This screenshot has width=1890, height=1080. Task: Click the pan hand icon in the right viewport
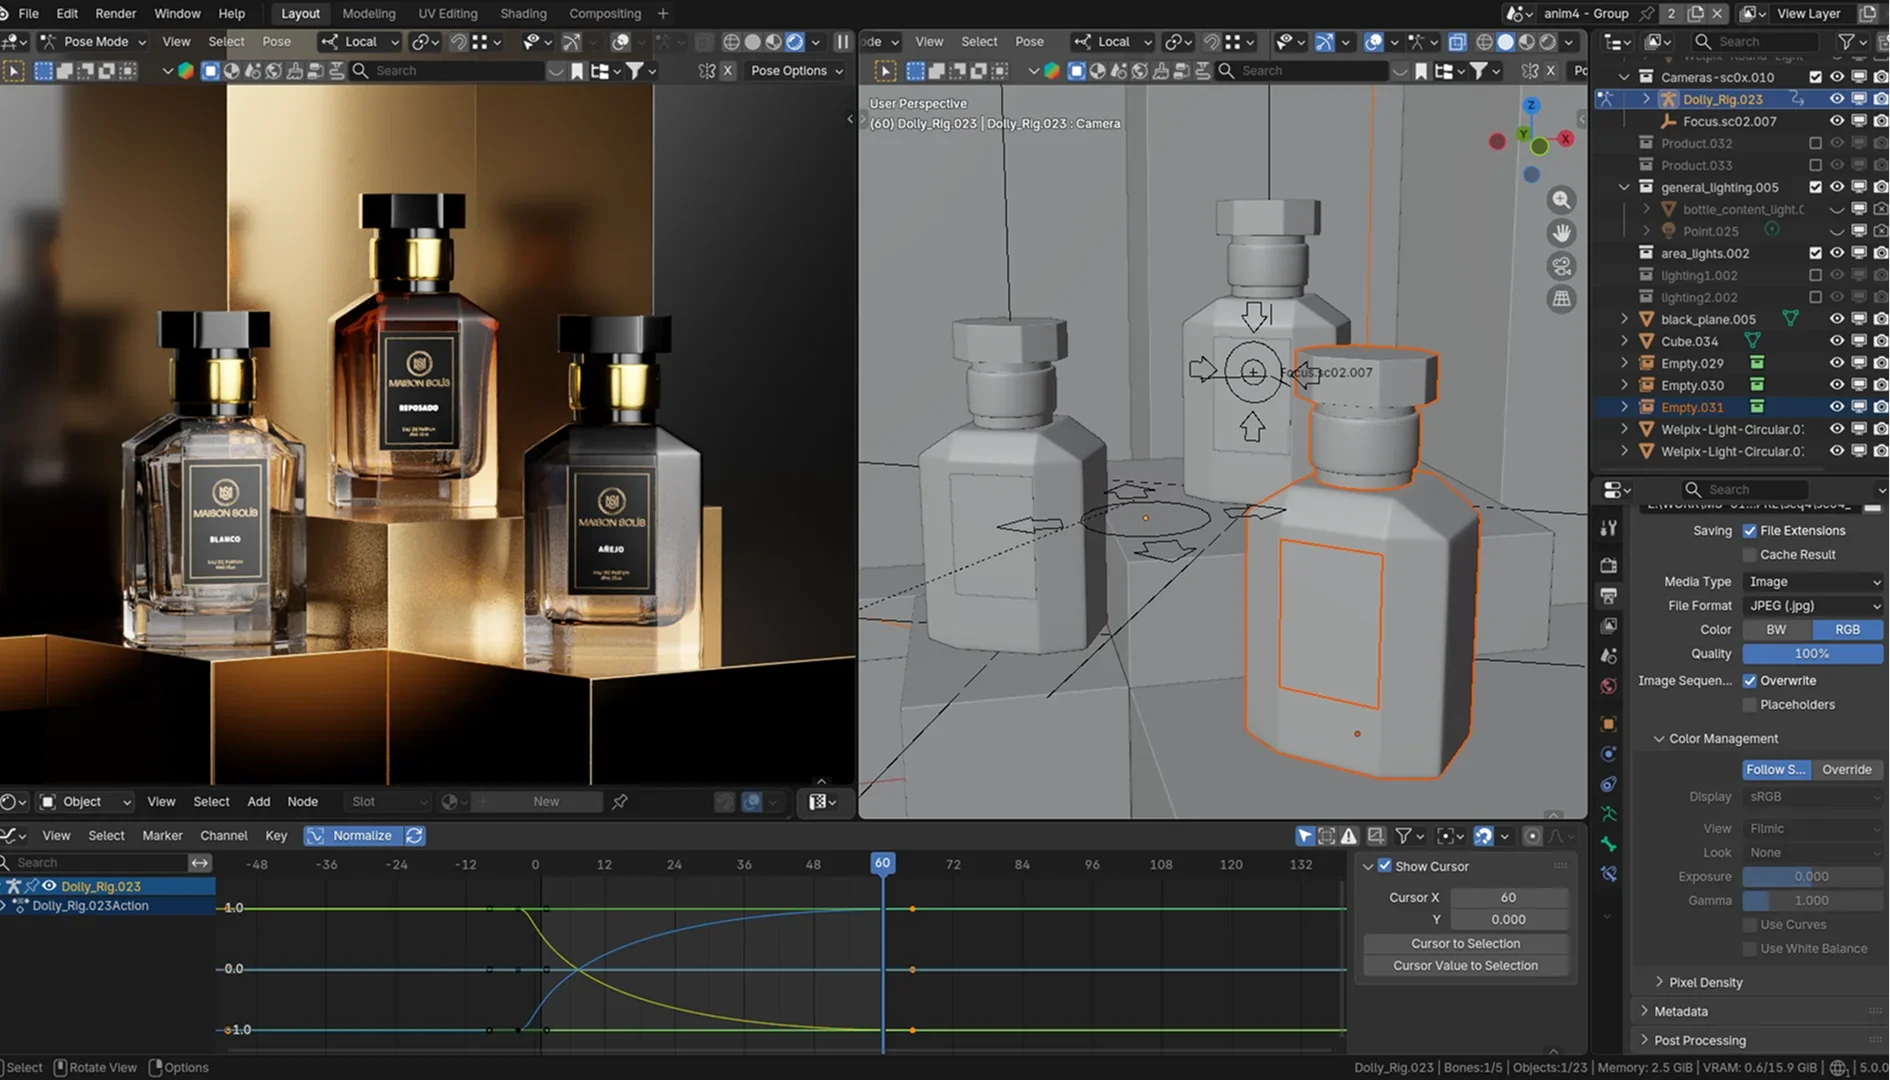tap(1561, 233)
